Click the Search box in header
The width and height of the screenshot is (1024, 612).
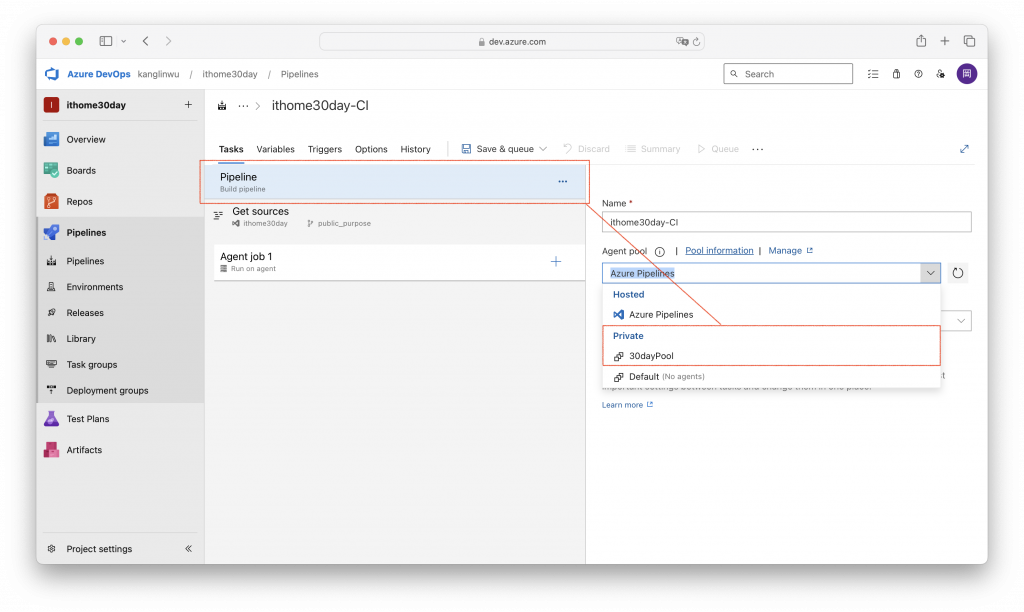(x=788, y=74)
